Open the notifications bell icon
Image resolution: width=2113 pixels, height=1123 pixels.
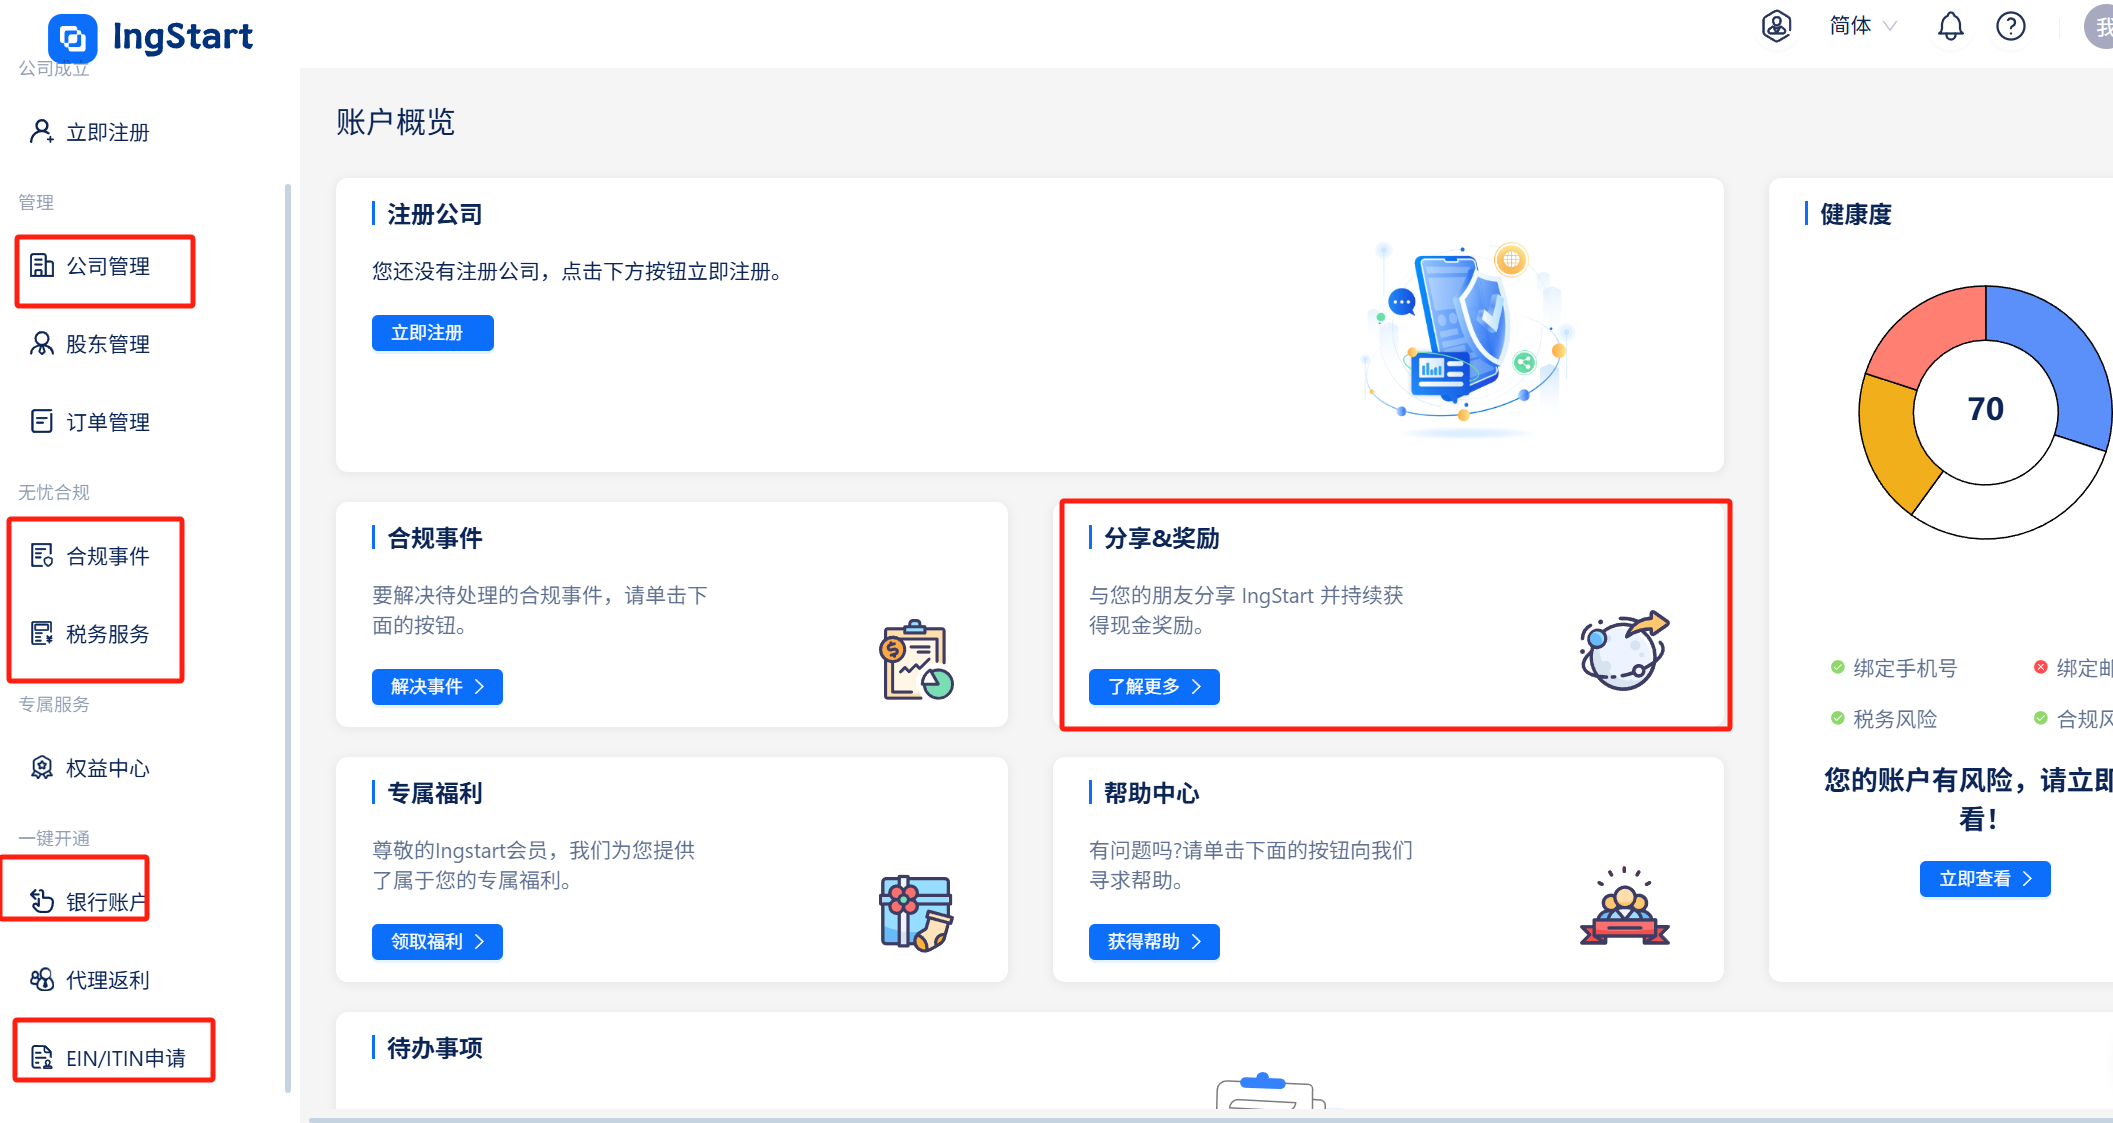click(1950, 26)
